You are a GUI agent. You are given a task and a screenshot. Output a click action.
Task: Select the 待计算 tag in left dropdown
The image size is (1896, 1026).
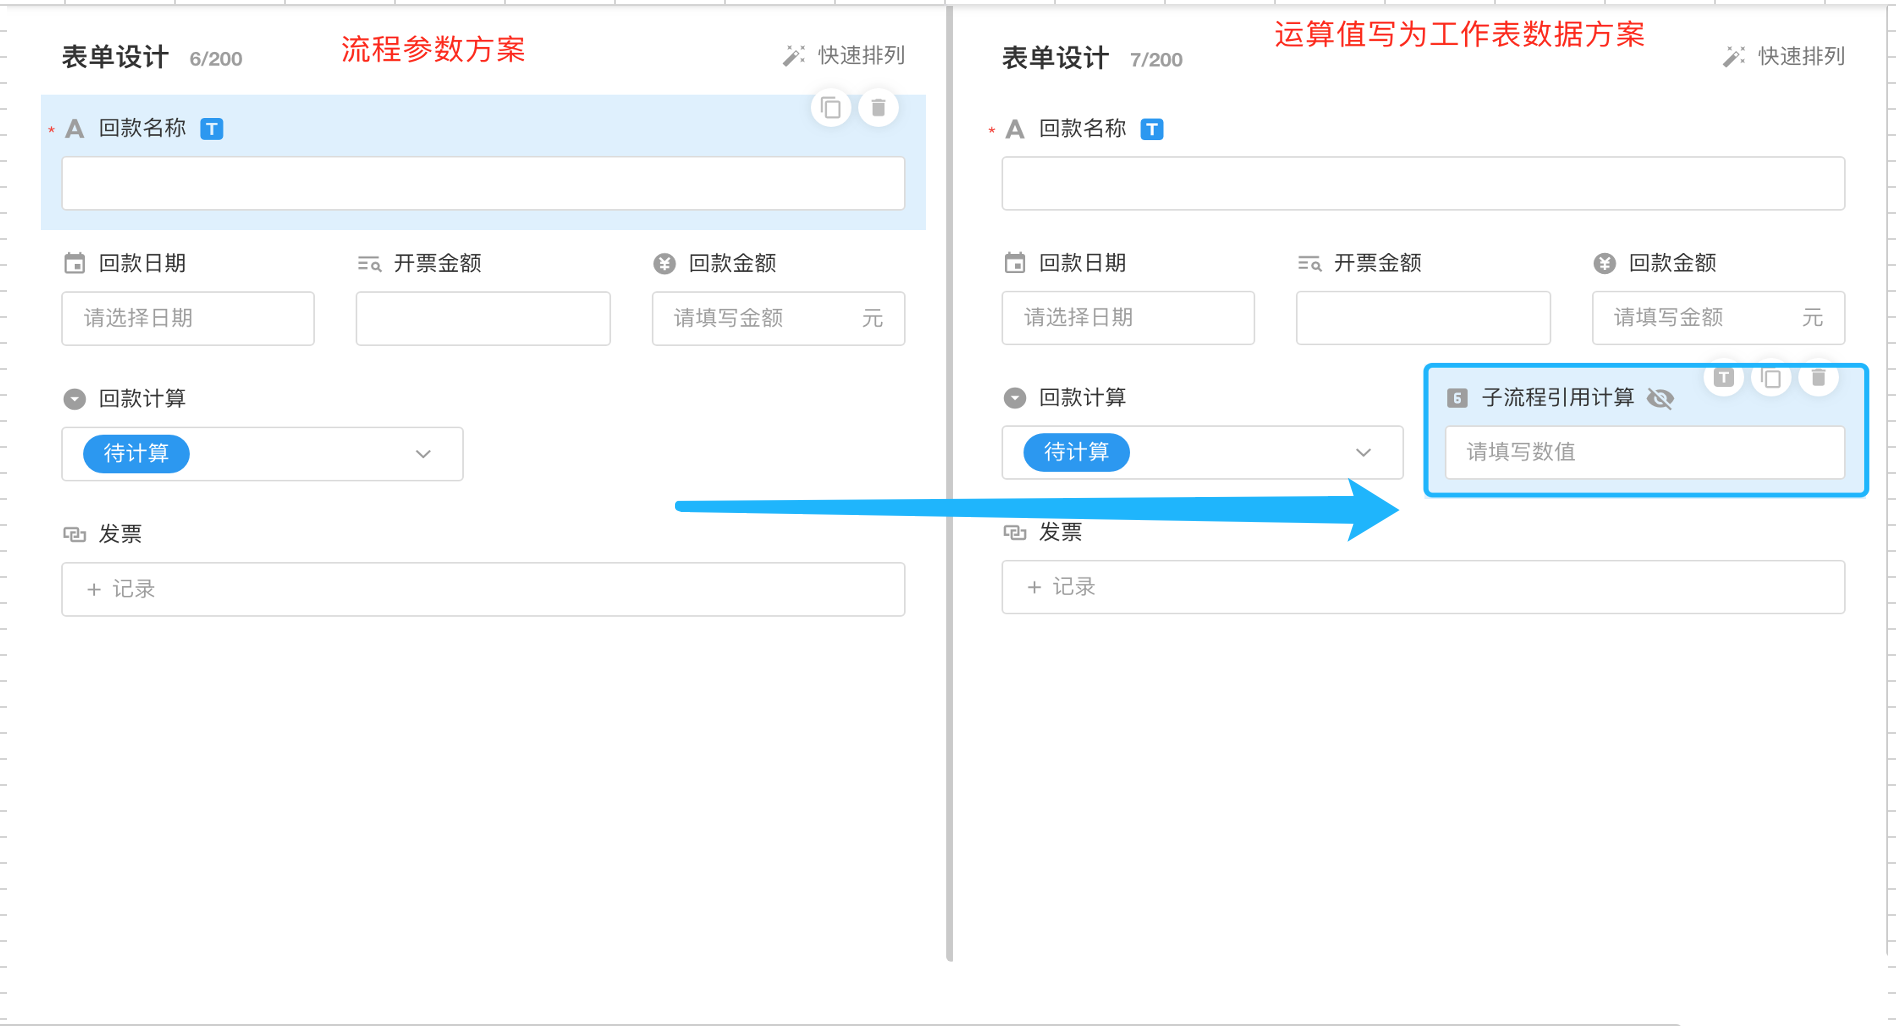click(x=137, y=454)
